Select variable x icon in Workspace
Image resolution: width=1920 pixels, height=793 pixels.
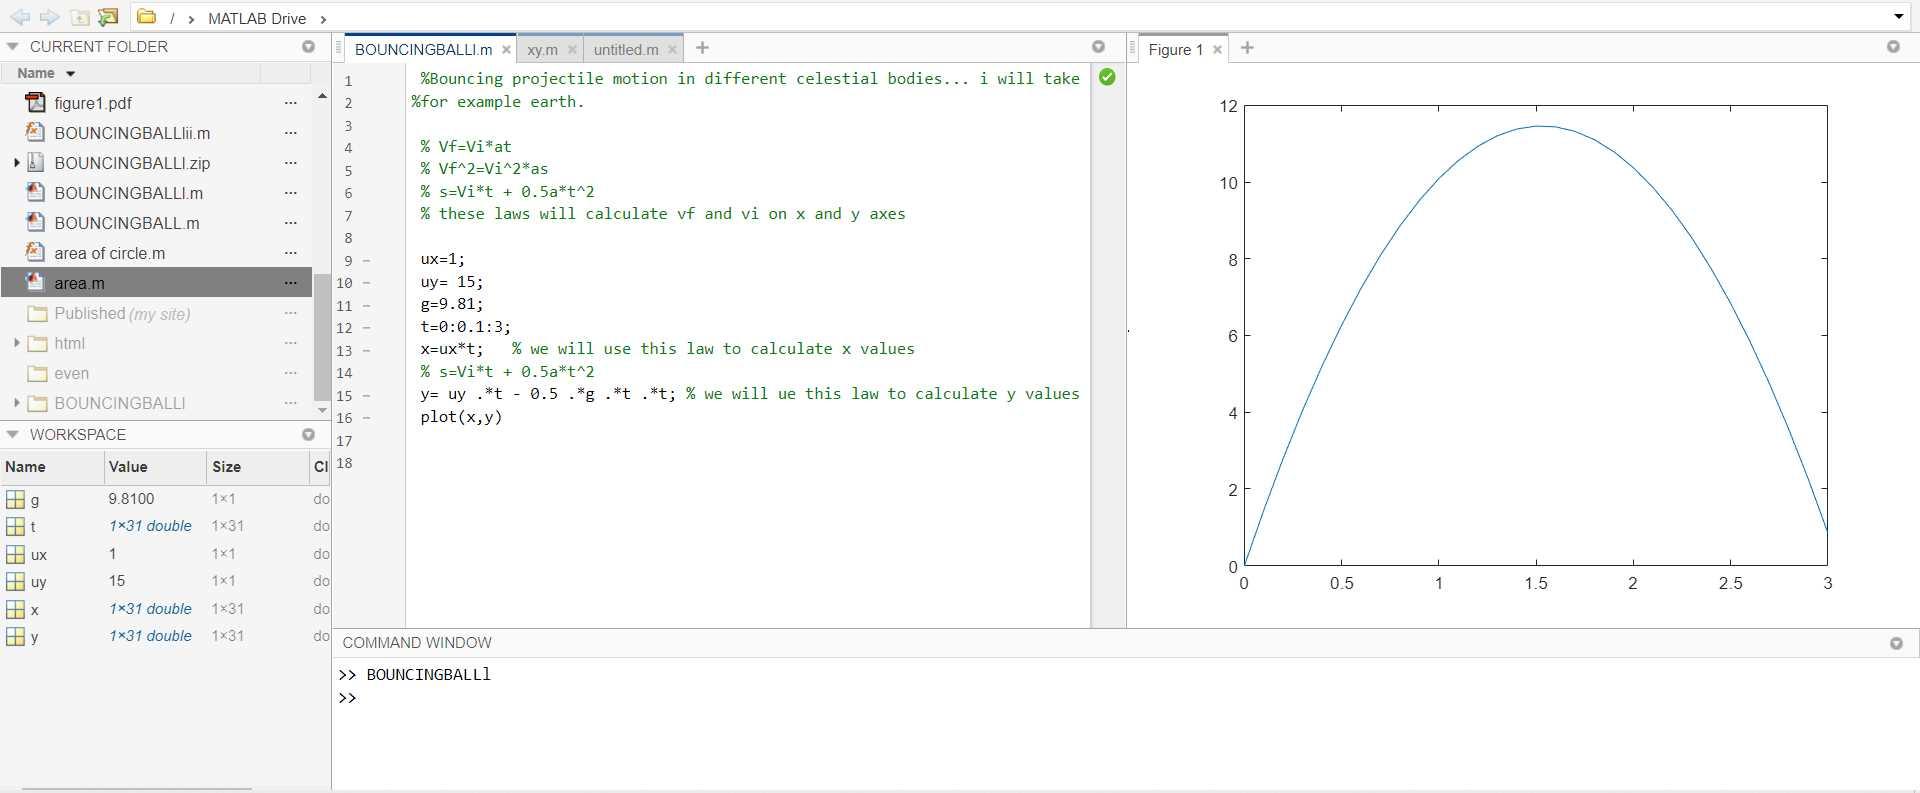15,609
